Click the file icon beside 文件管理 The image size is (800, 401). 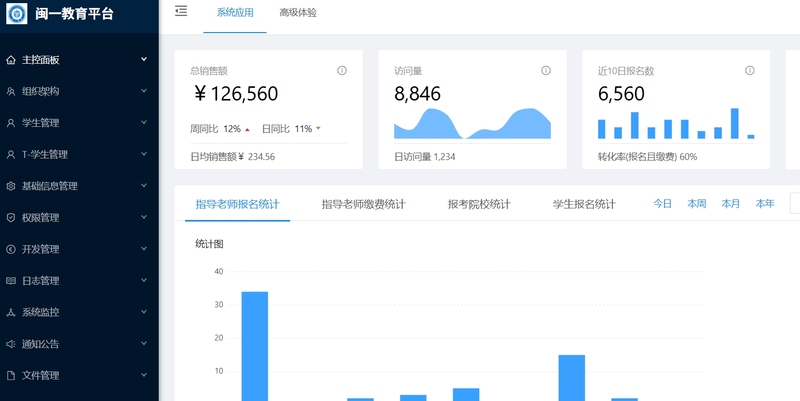[x=11, y=375]
